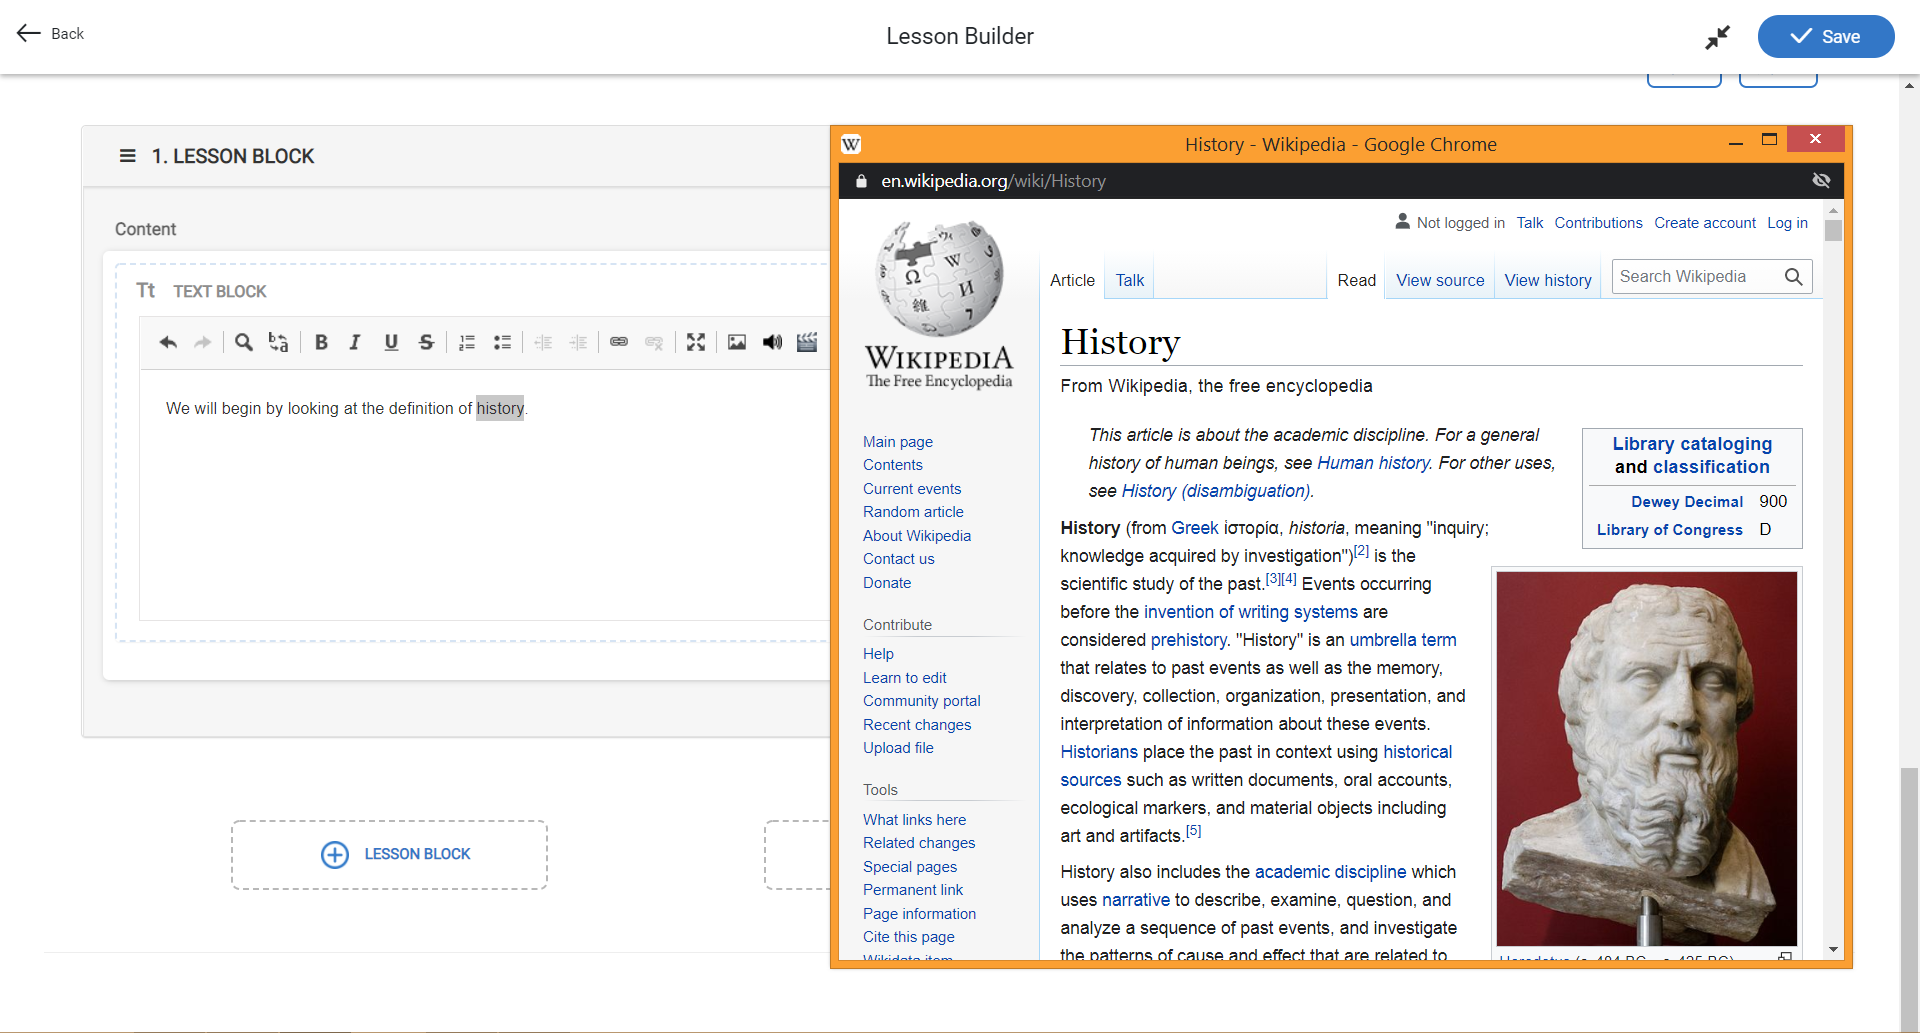Viewport: 1920px width, 1033px height.
Task: Switch to the Wikipedia Talk tab
Action: tap(1129, 281)
